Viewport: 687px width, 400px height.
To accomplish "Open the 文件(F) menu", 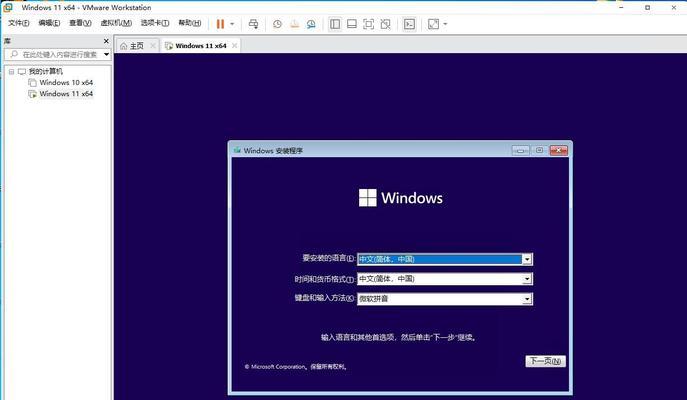I will [x=19, y=23].
